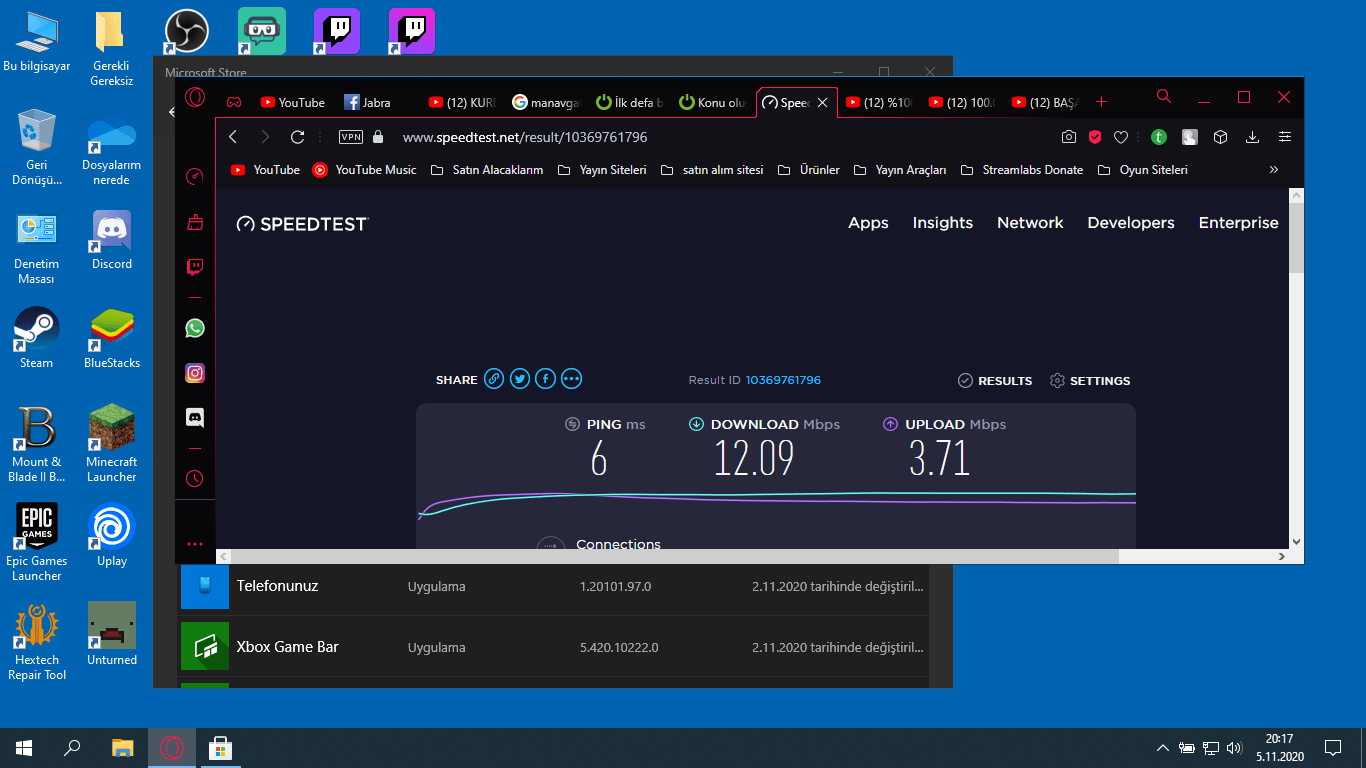Open History from the Opera sidebar clock icon
This screenshot has width=1366, height=768.
[195, 478]
